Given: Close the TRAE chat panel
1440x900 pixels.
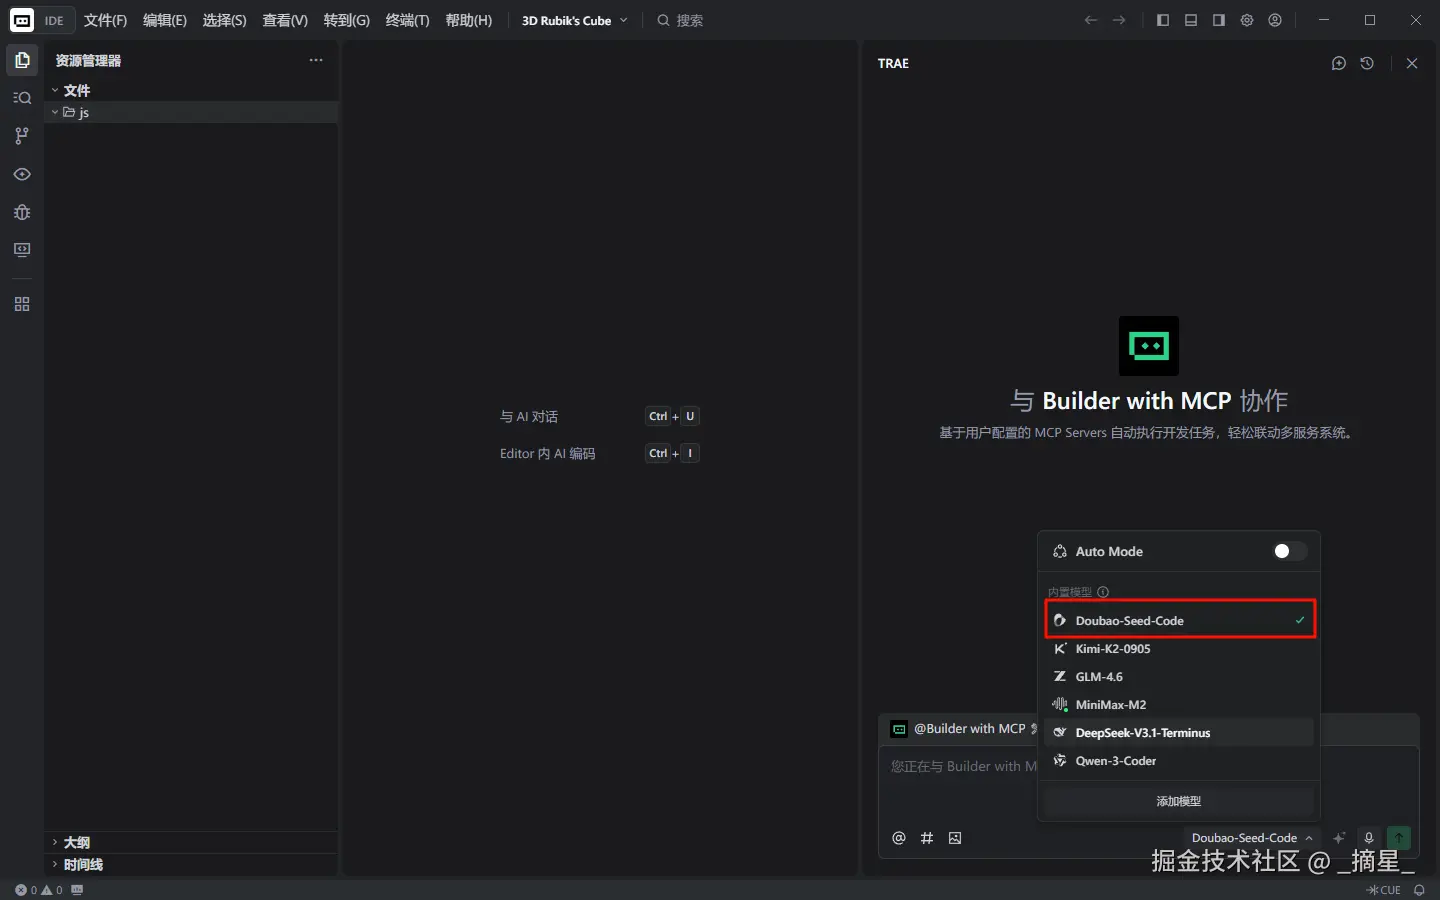Looking at the screenshot, I should click(x=1412, y=63).
